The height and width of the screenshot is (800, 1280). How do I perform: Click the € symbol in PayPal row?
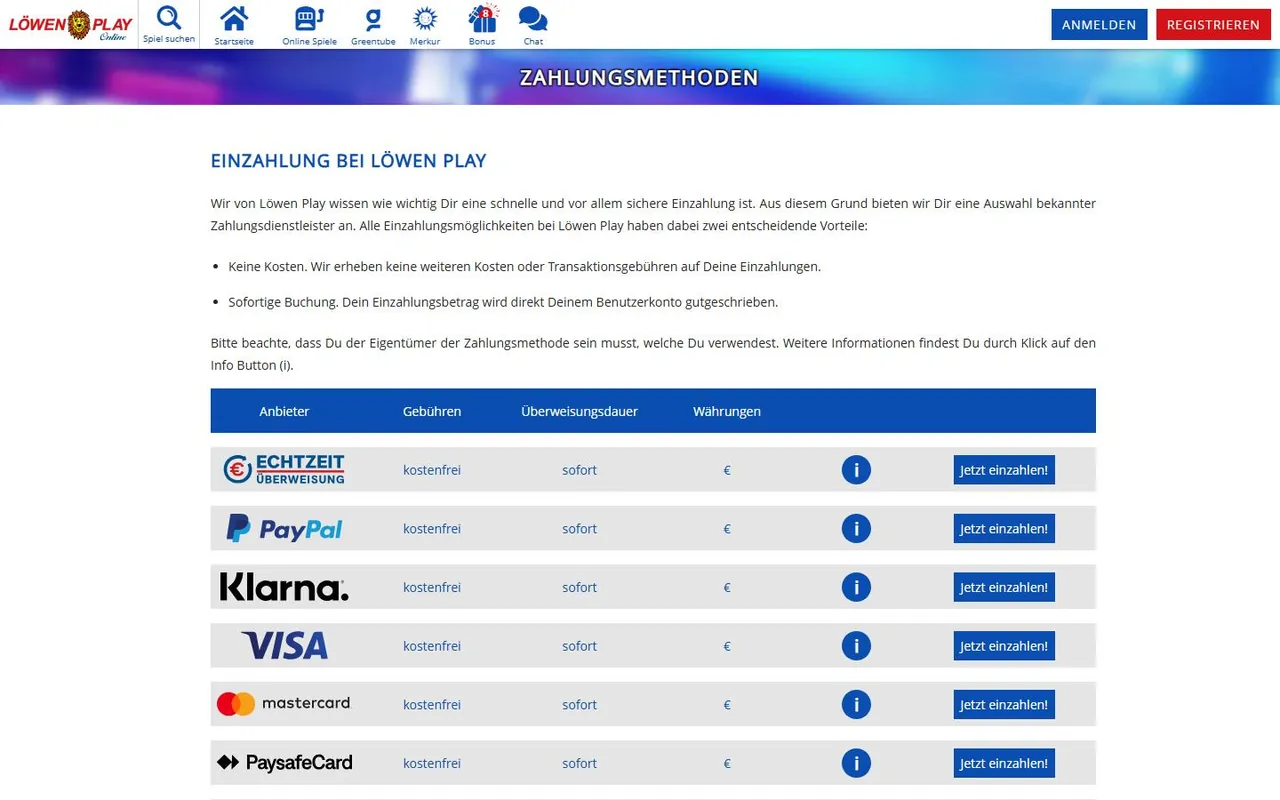tap(727, 529)
